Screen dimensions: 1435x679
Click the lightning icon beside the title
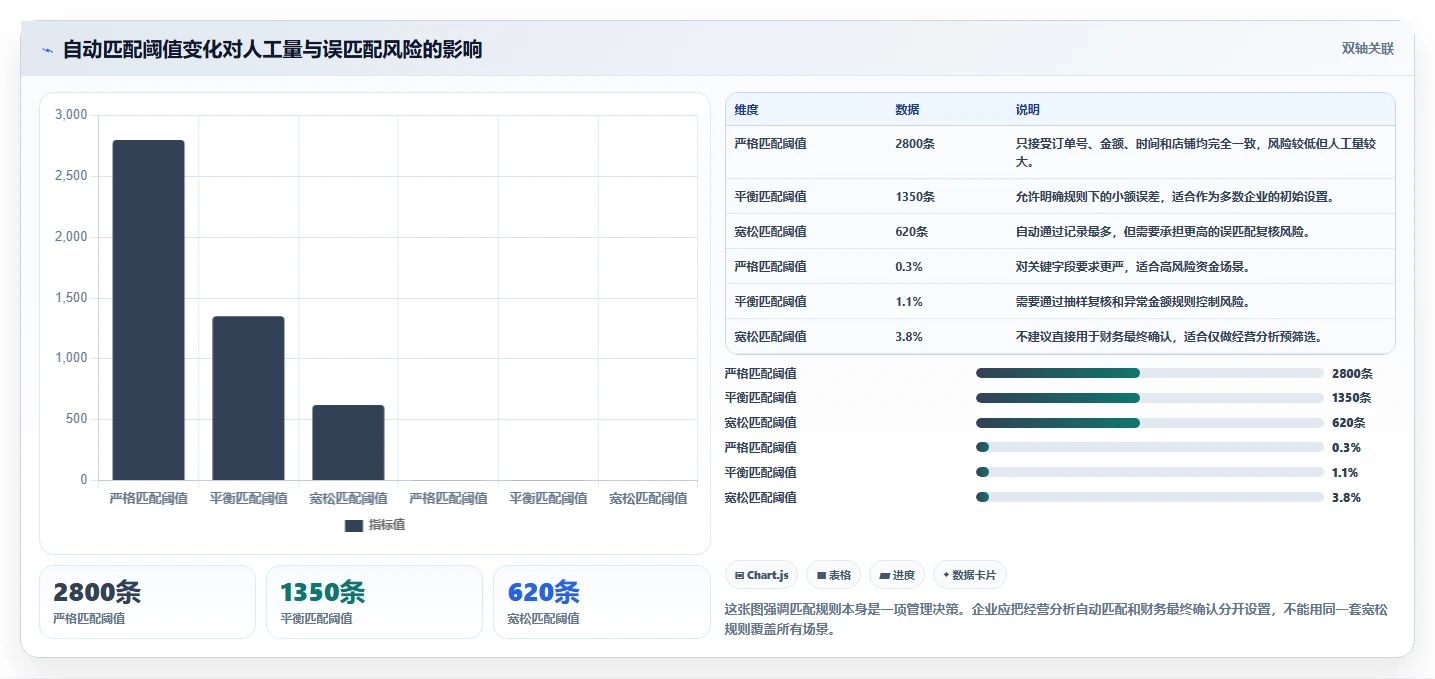click(47, 50)
